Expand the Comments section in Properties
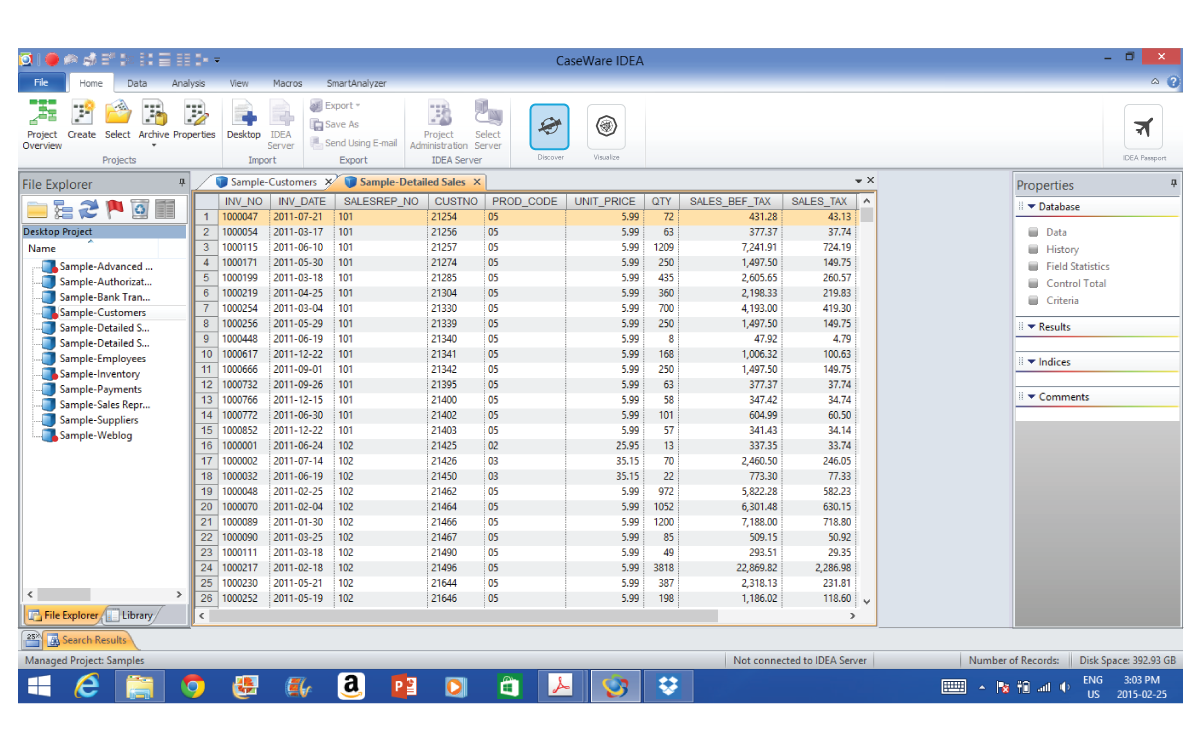 pos(1032,397)
